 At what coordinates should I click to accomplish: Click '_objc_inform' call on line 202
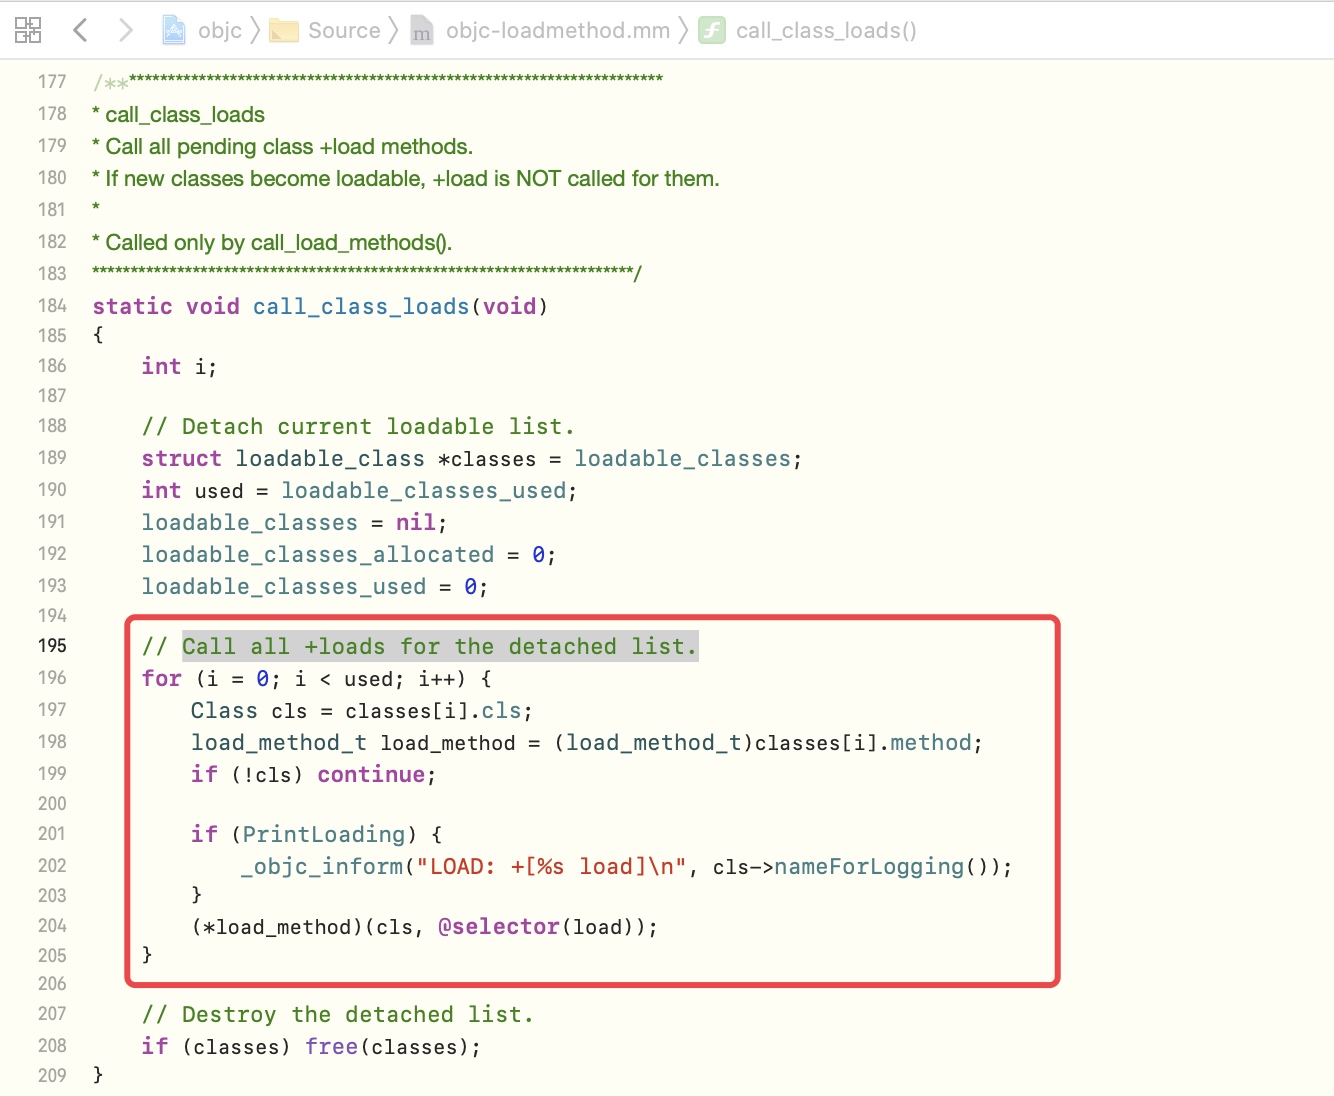[x=322, y=866]
